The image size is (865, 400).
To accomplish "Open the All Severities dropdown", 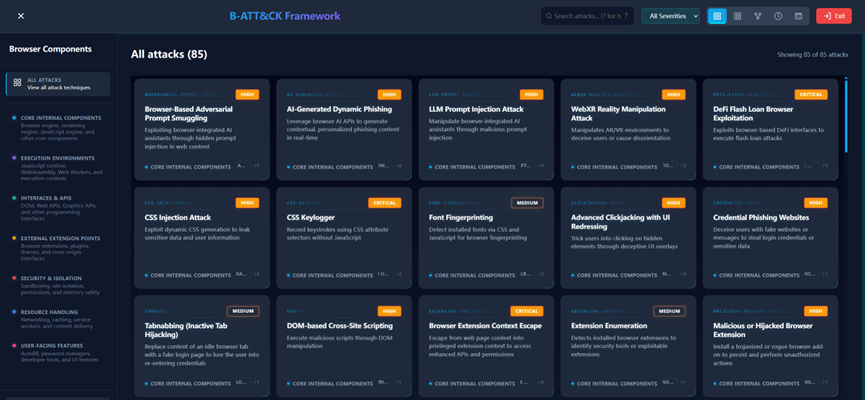I will pos(671,16).
